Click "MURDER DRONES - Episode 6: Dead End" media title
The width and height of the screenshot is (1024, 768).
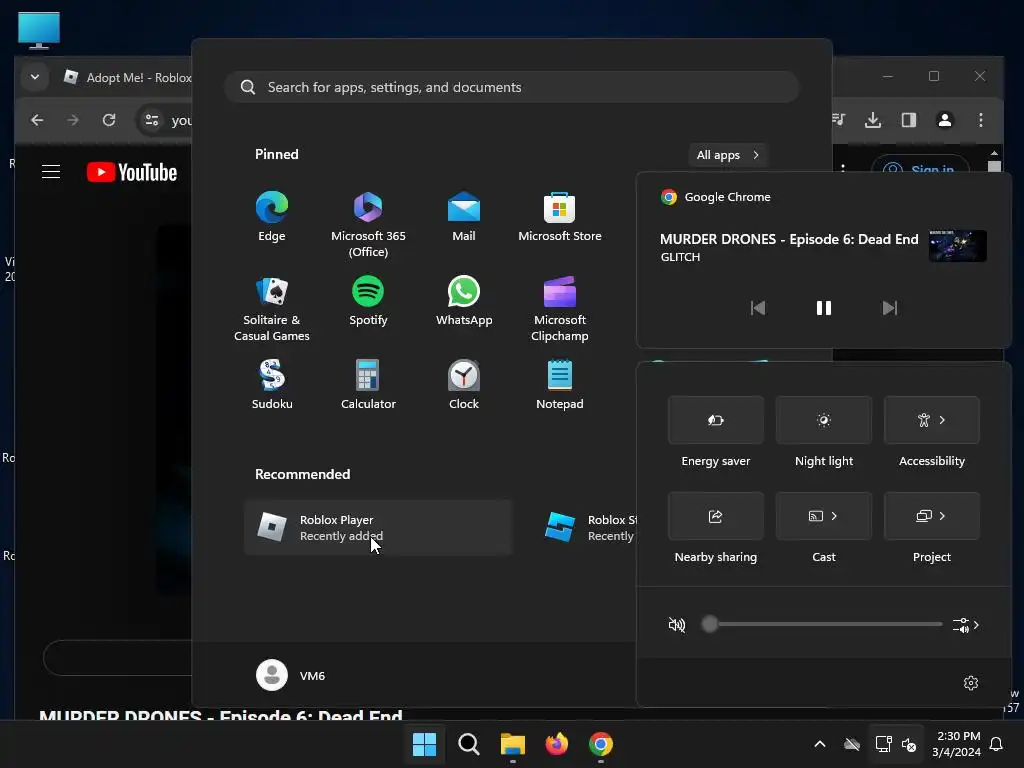pos(789,239)
